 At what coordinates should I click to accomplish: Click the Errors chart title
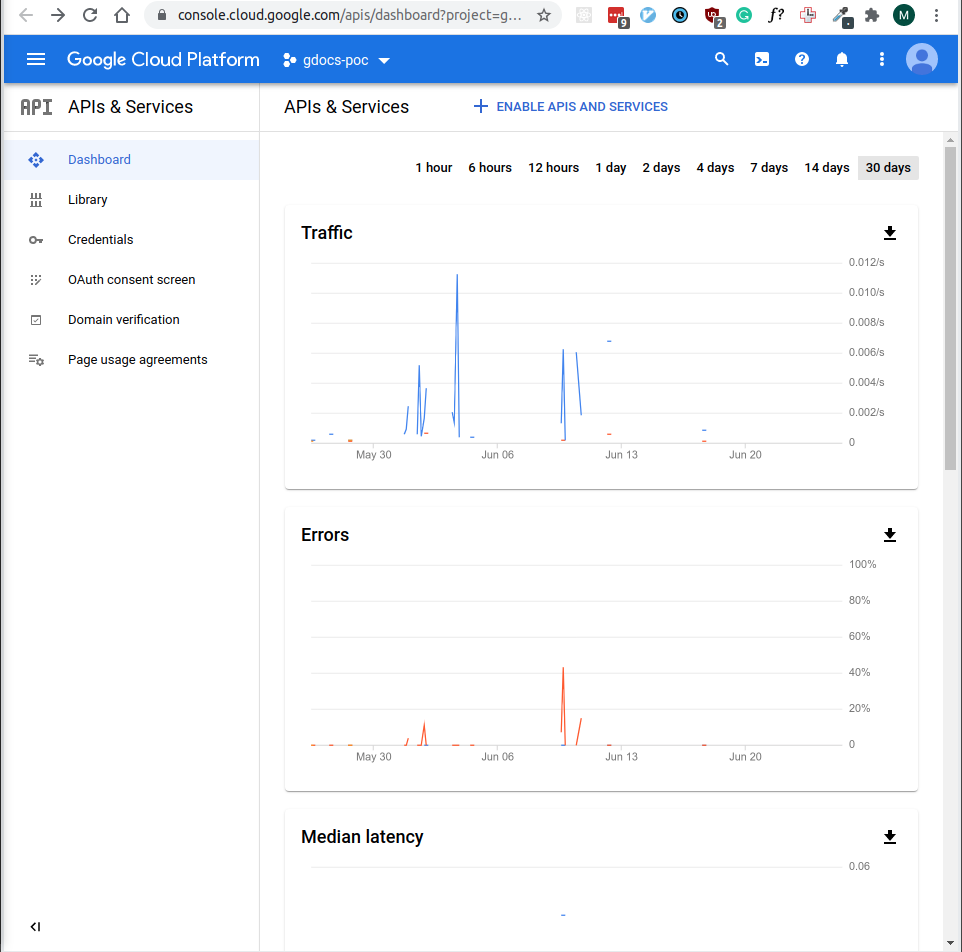(x=325, y=535)
